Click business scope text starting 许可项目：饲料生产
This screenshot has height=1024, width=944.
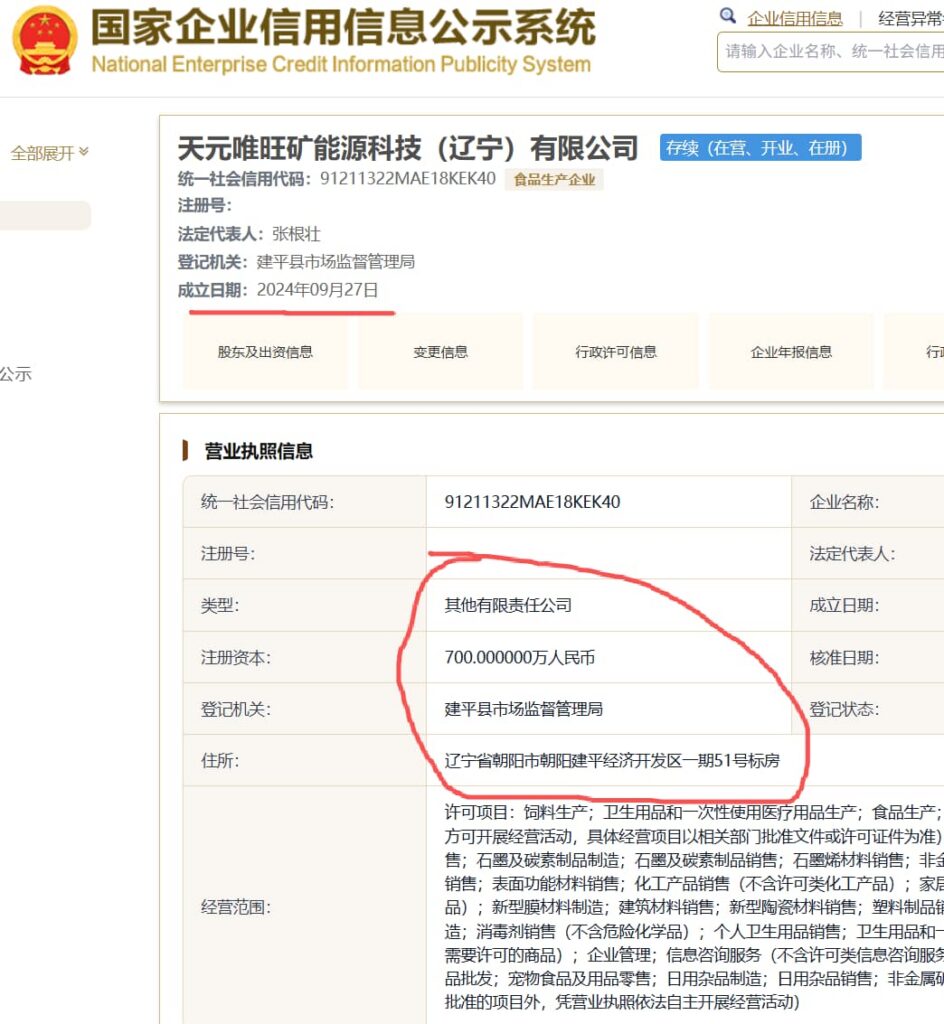click(x=694, y=907)
